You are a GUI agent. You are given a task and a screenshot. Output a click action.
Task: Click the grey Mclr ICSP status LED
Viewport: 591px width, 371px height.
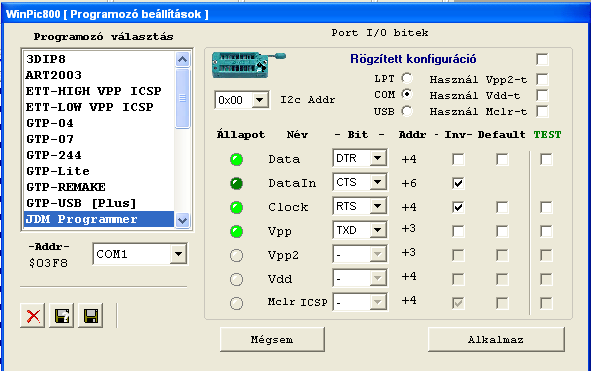point(236,303)
